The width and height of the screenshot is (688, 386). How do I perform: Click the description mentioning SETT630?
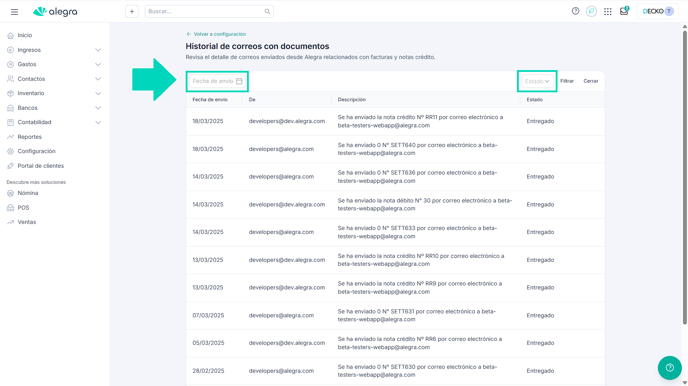click(417, 371)
